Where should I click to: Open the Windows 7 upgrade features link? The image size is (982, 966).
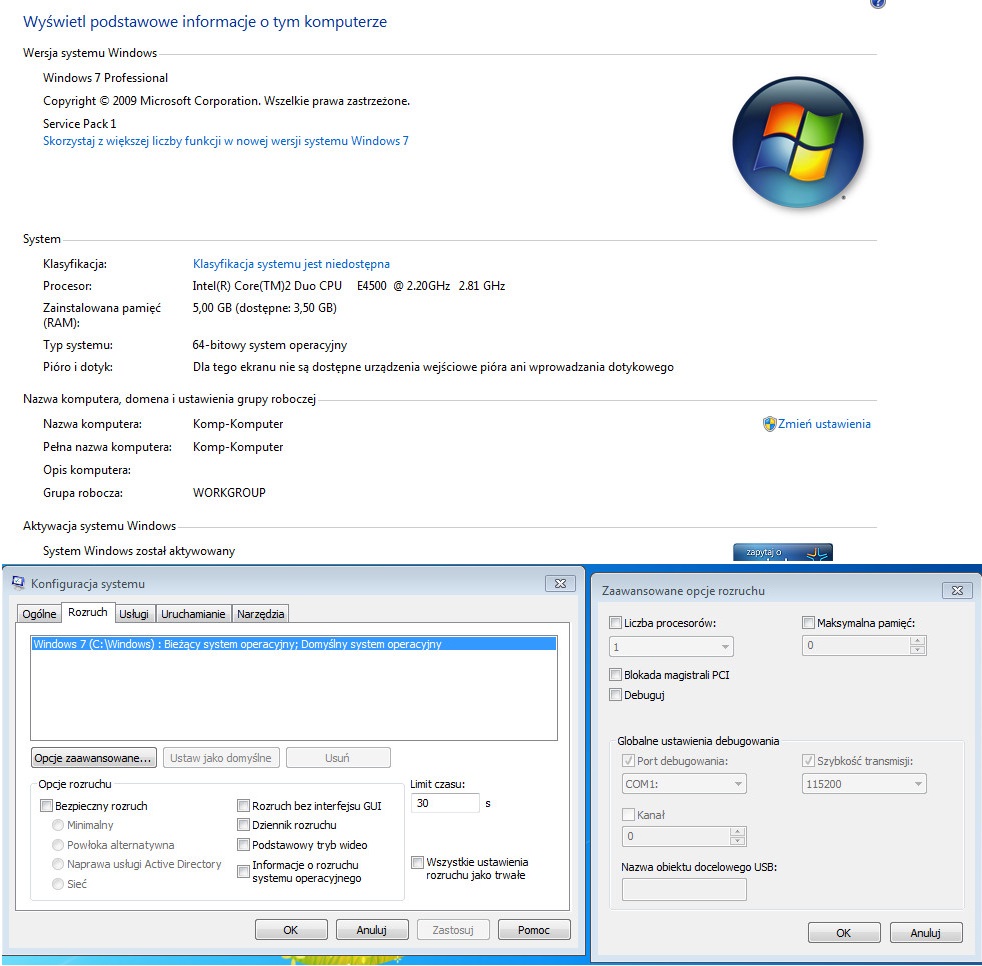coord(225,141)
